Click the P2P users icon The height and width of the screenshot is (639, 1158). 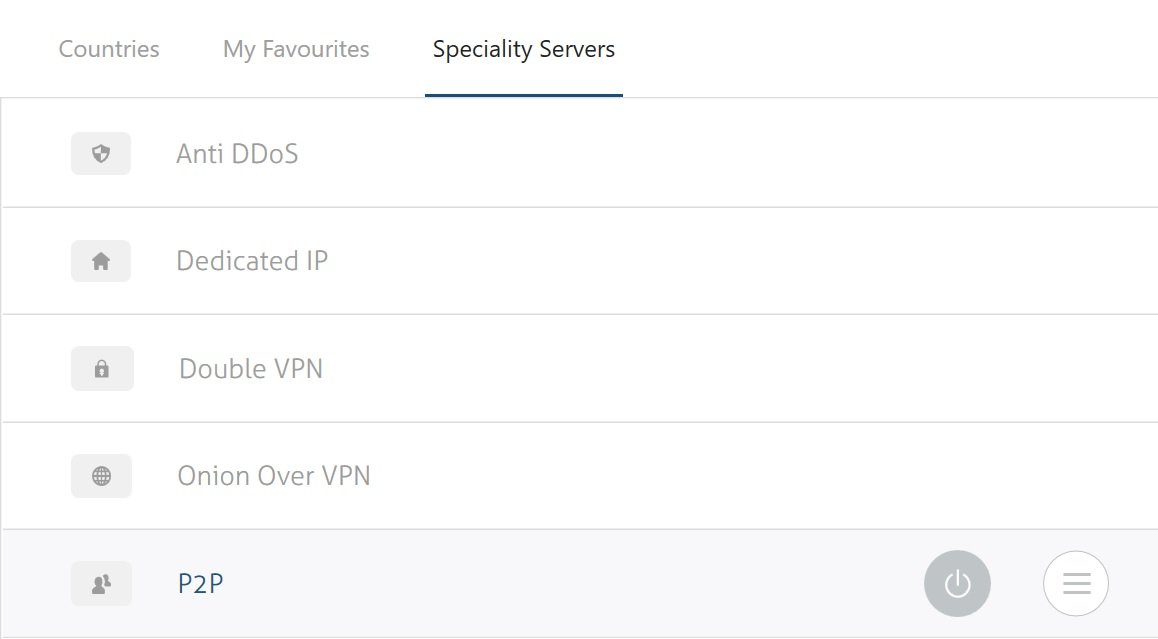coord(101,584)
